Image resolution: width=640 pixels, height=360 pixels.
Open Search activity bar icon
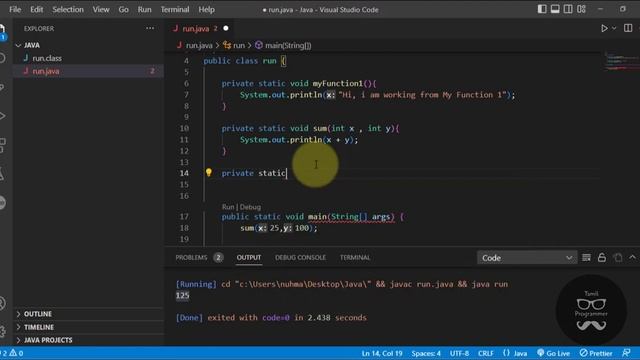[2, 58]
